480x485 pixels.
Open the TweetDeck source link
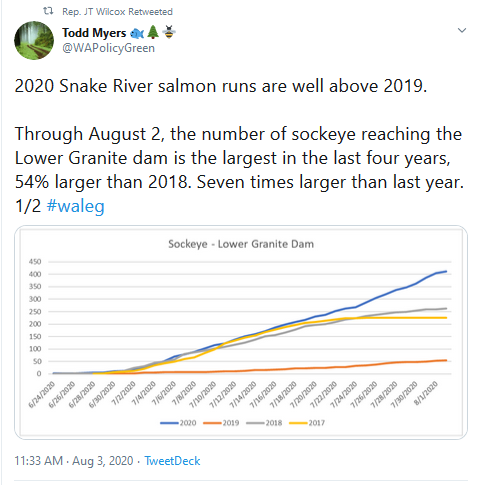[172, 461]
